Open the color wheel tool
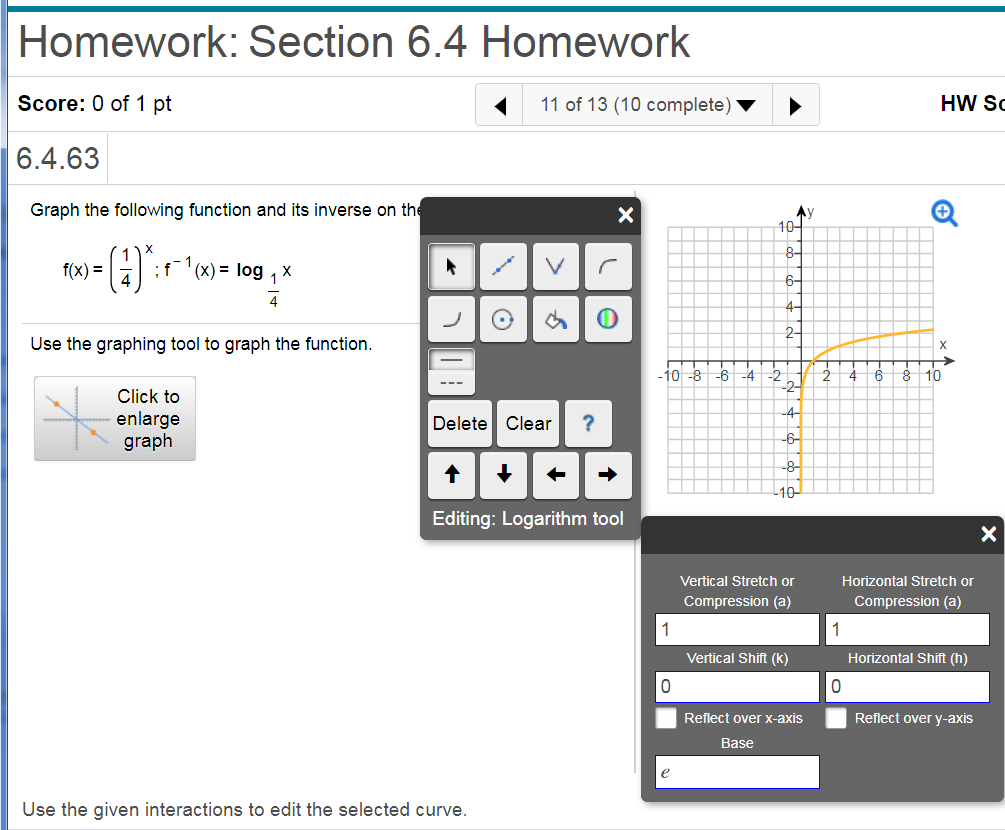This screenshot has height=830, width=1005. click(x=608, y=318)
